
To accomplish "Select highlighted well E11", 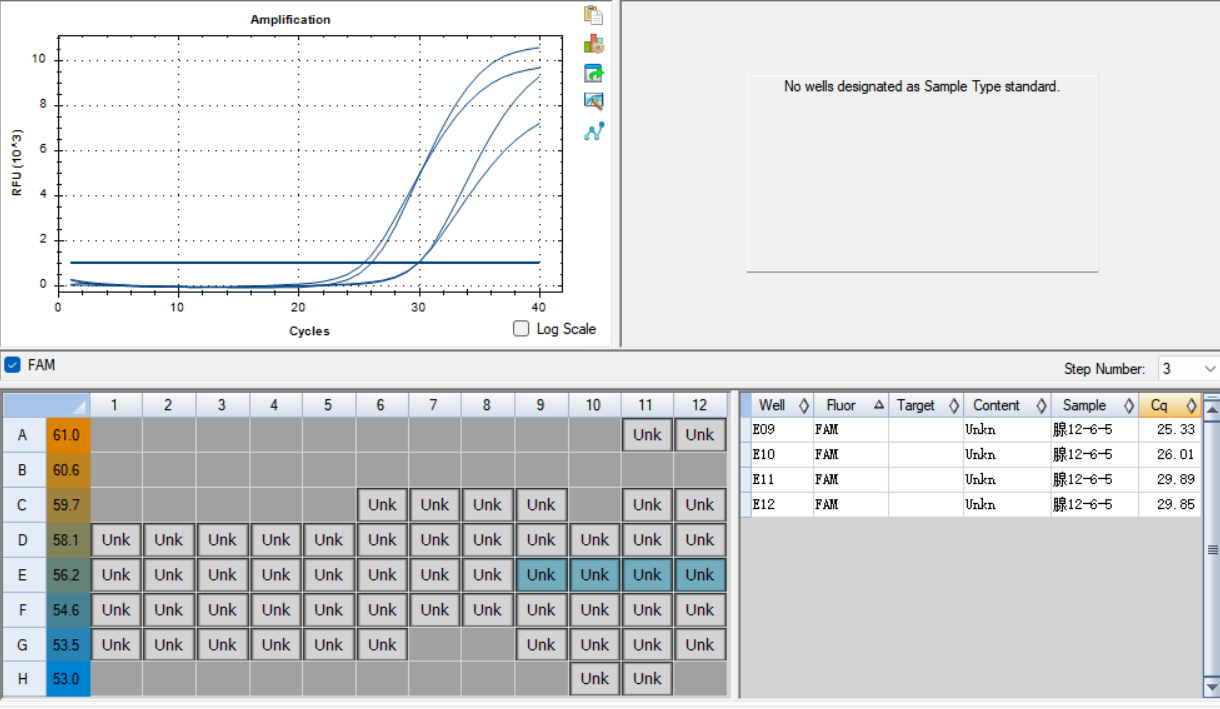I will [647, 575].
